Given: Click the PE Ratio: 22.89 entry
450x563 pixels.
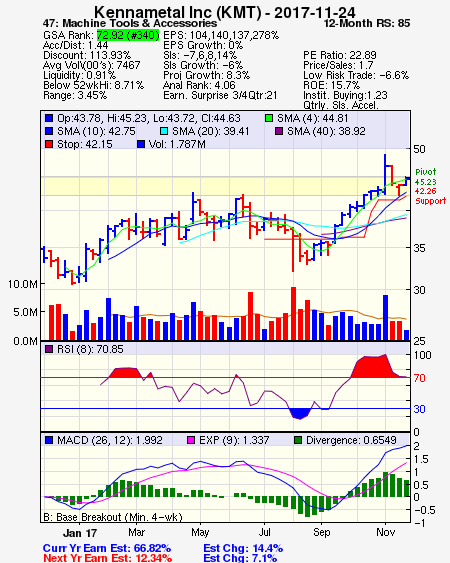Looking at the screenshot, I should pos(340,55).
